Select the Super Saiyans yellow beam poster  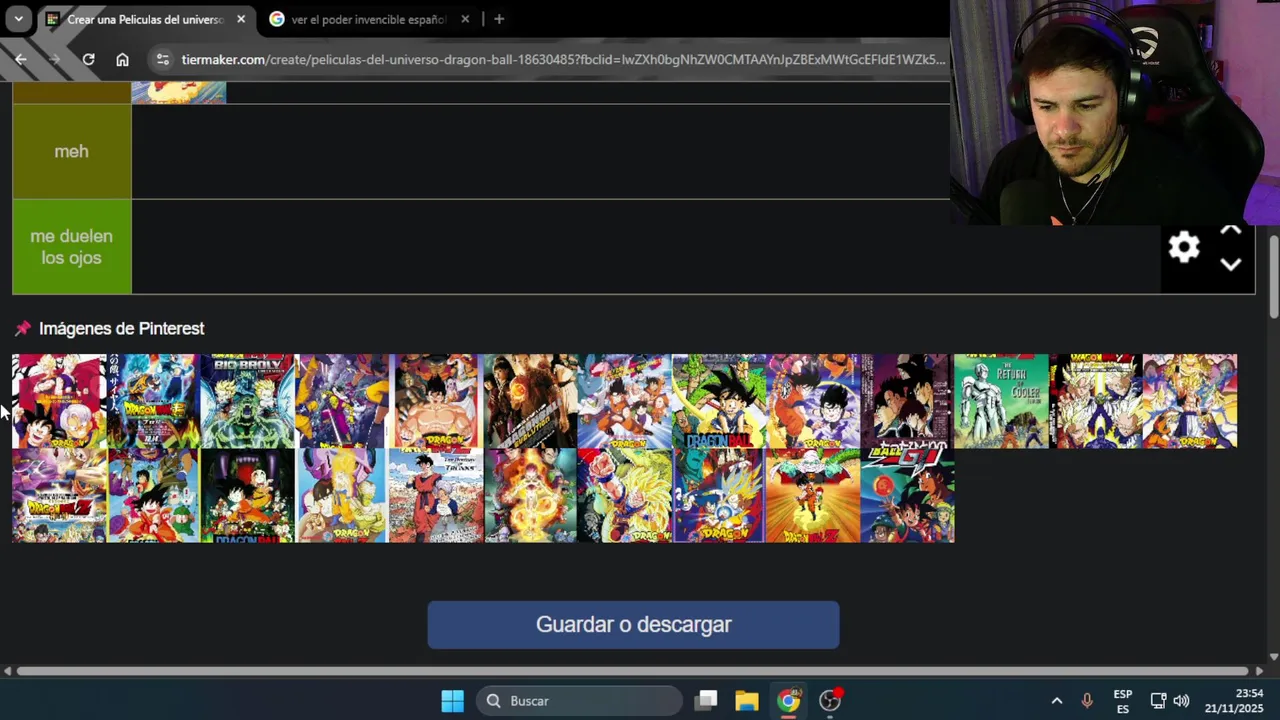click(1096, 400)
